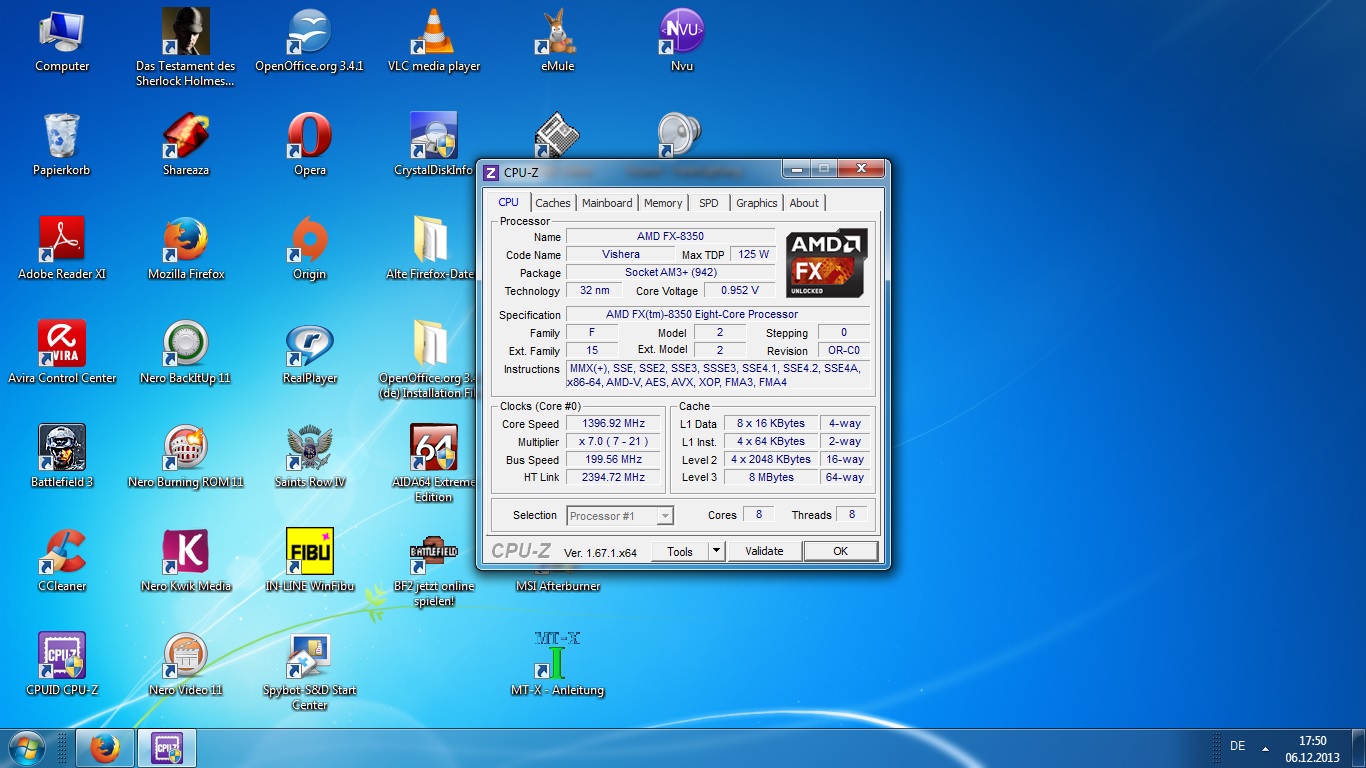Select the RealPlayer desktop shortcut

tap(309, 354)
